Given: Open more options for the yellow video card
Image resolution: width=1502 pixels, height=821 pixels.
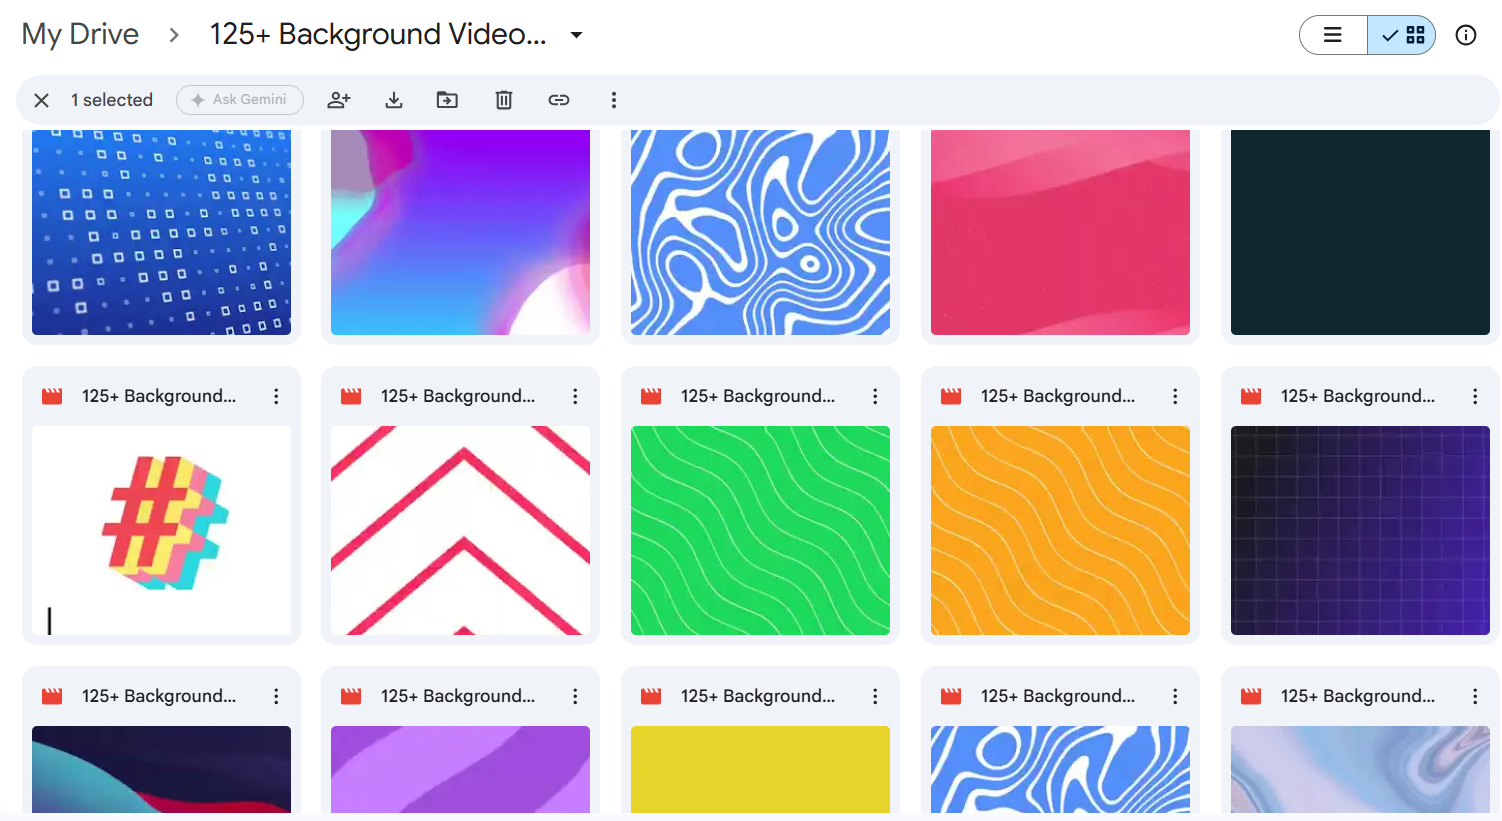Looking at the screenshot, I should point(875,697).
